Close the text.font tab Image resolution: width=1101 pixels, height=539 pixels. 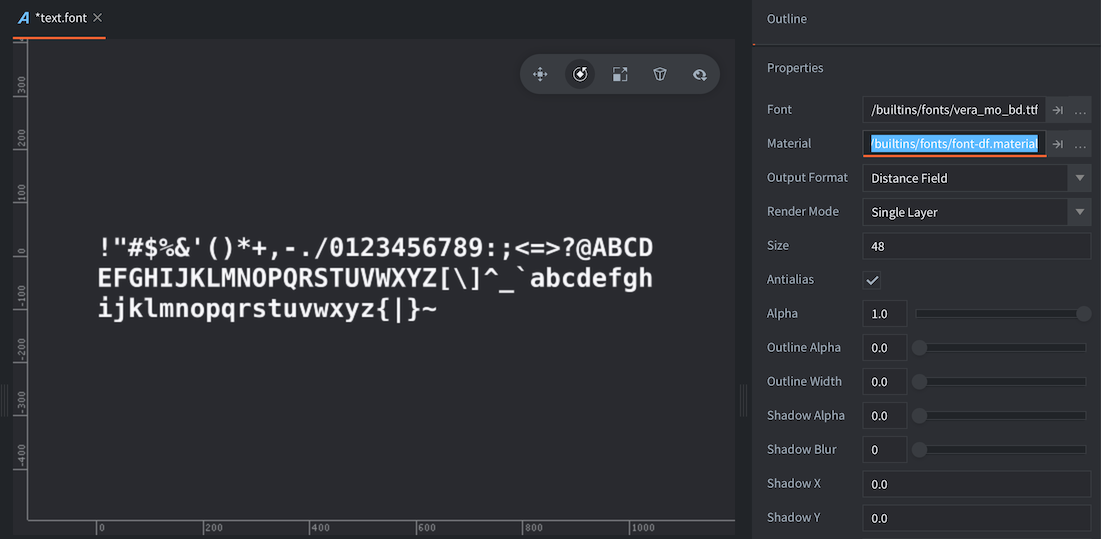[x=98, y=18]
